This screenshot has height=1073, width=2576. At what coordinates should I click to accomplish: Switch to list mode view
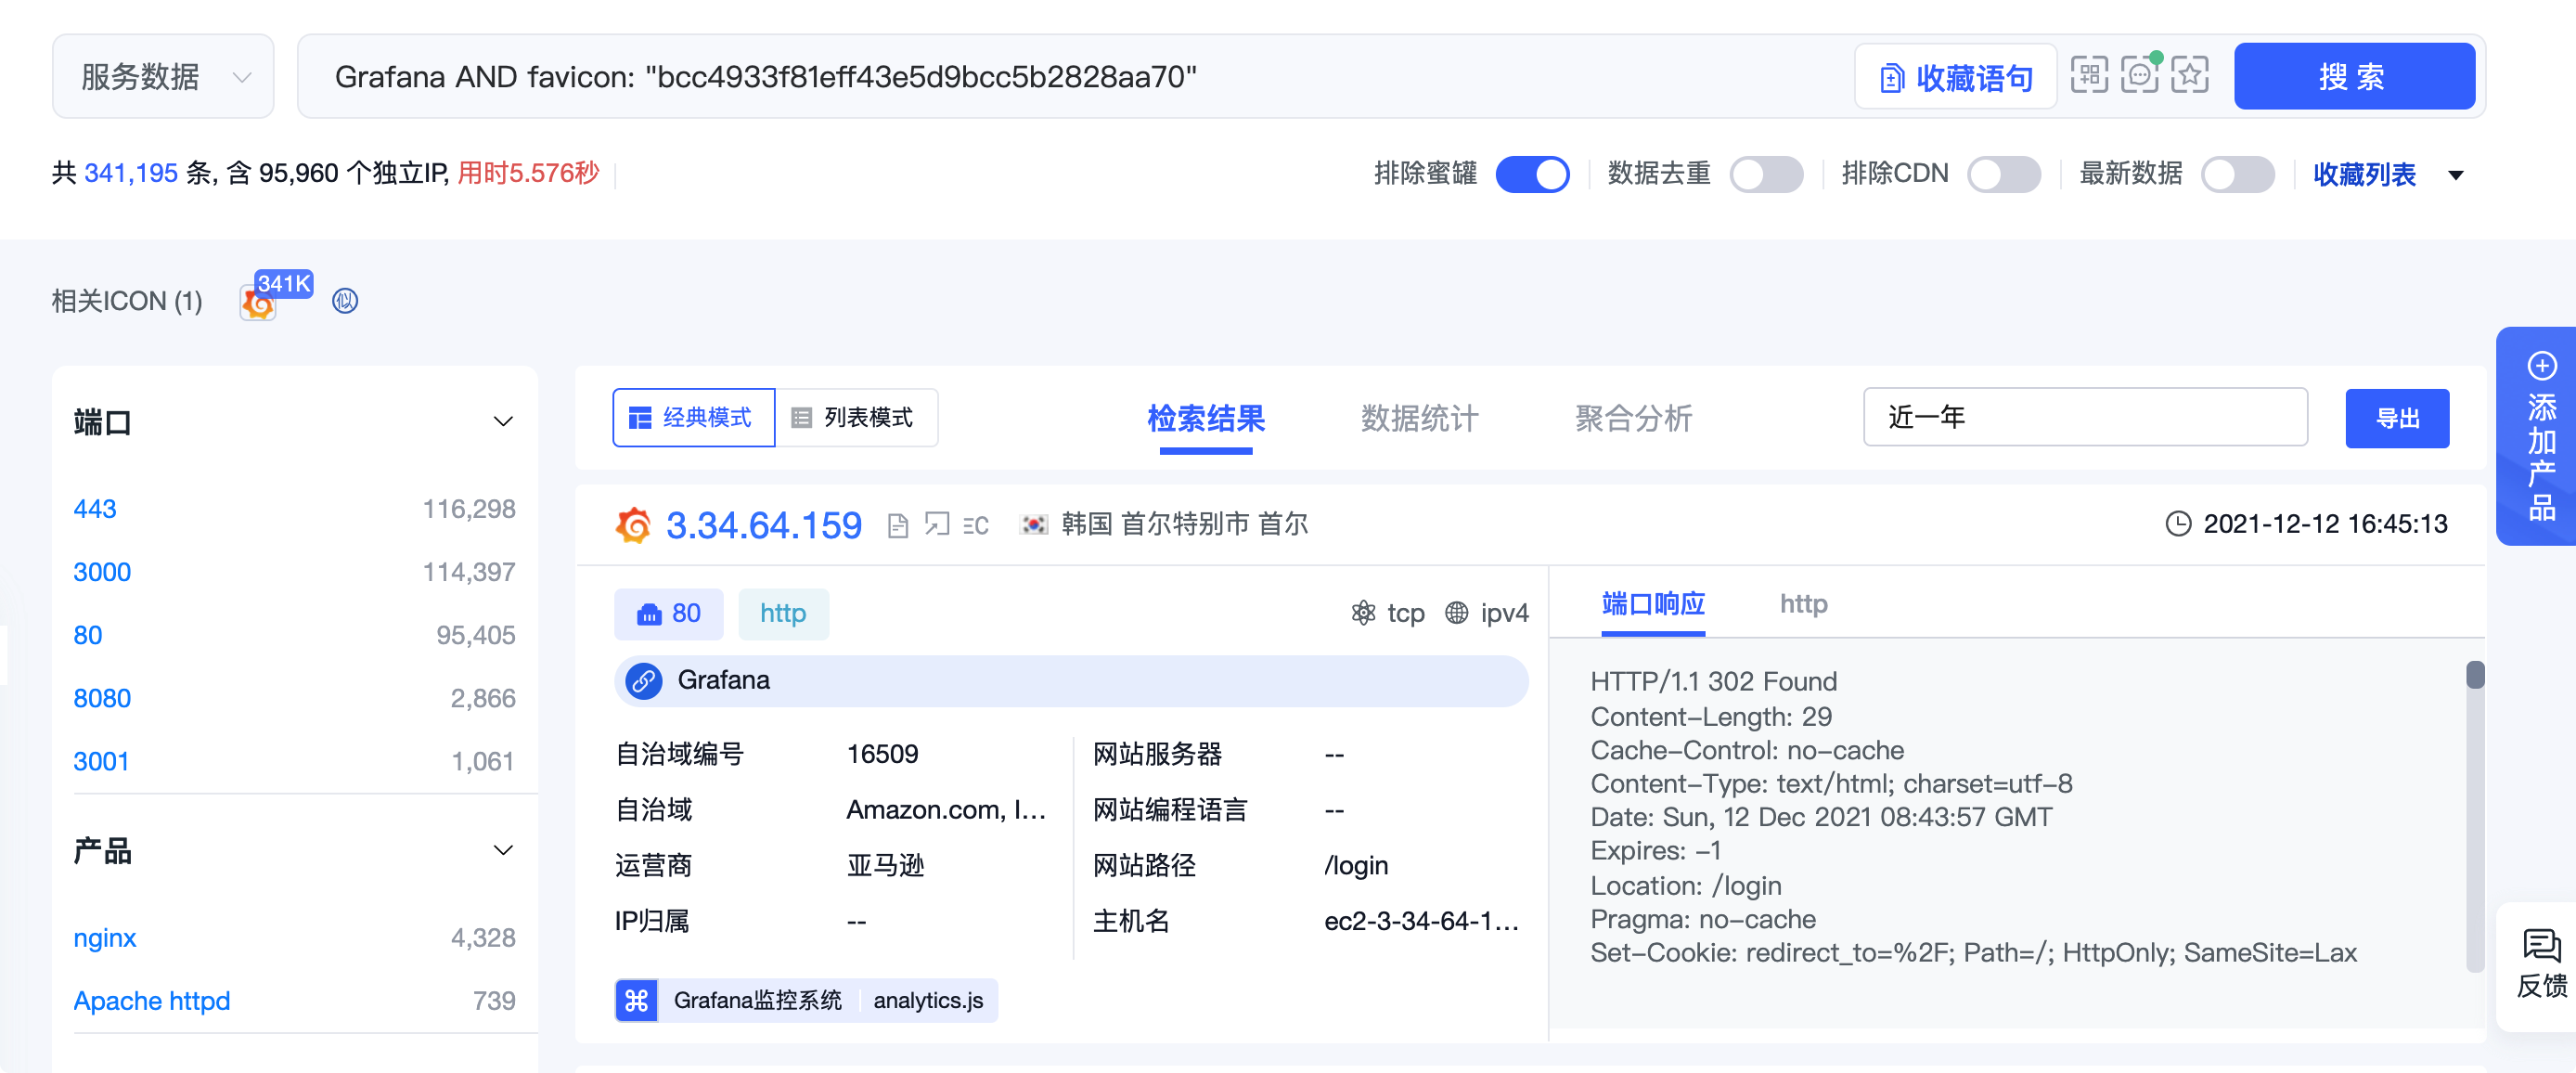tap(856, 418)
